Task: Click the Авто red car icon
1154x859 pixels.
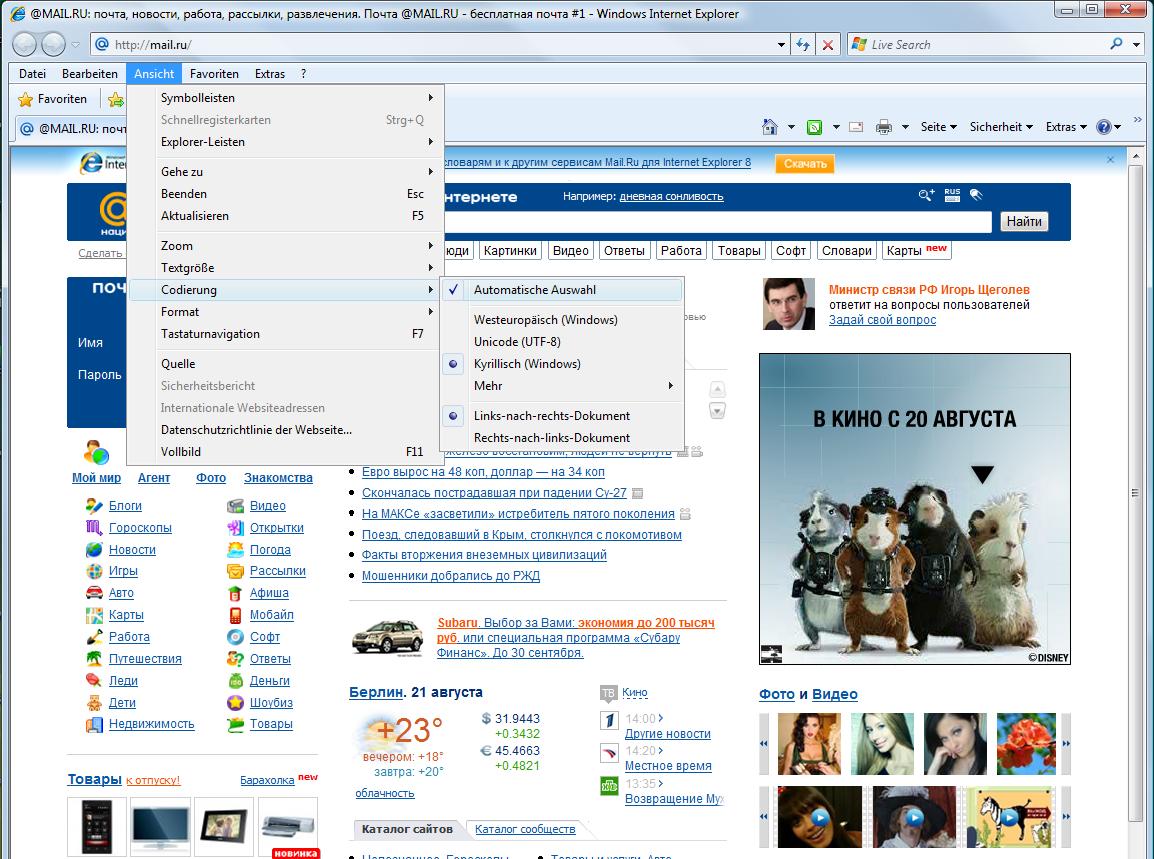Action: coord(94,593)
